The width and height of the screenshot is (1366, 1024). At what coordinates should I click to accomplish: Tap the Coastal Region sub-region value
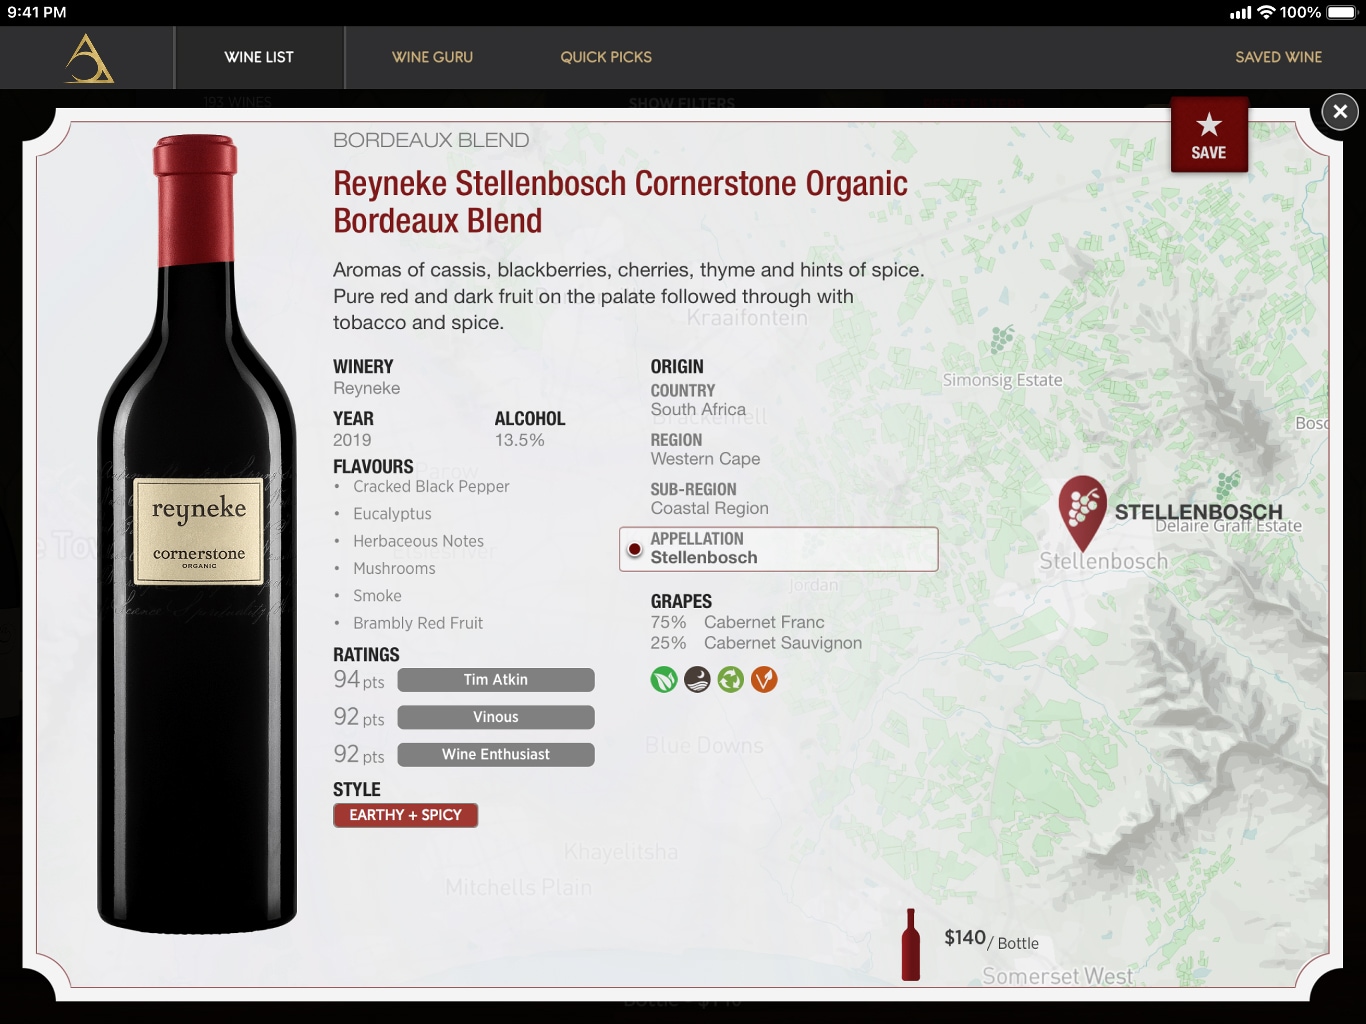(709, 508)
